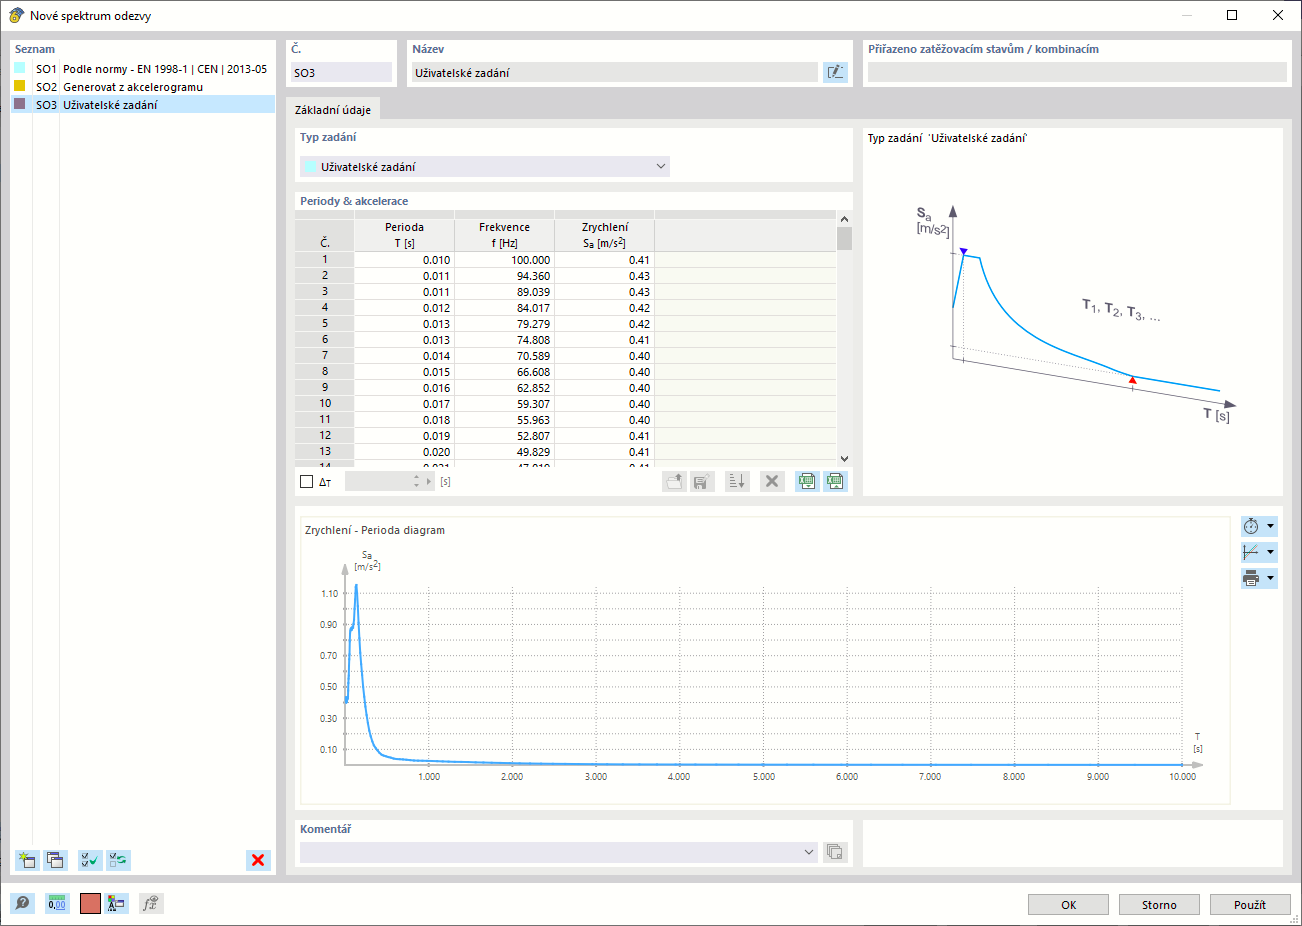
Task: Click the table scrollbar up arrow
Action: coord(844,219)
